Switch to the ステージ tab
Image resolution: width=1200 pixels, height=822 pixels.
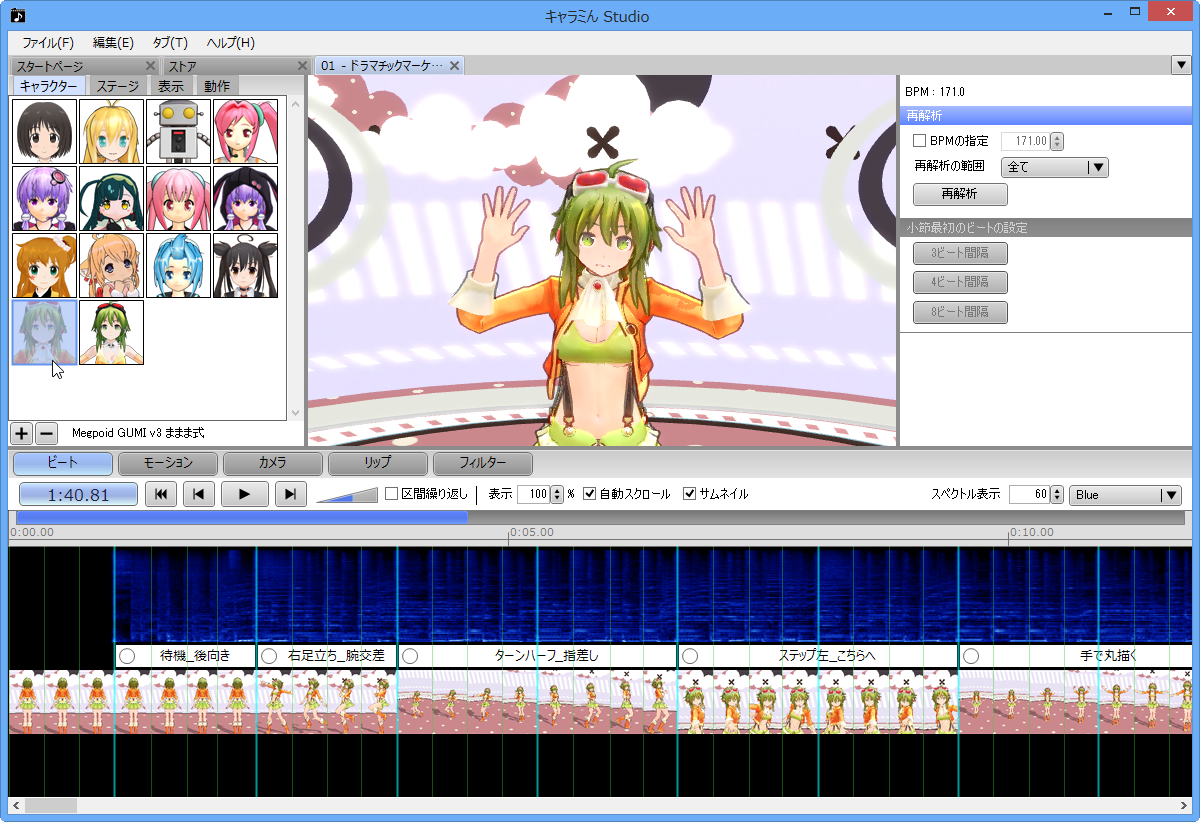[x=117, y=86]
